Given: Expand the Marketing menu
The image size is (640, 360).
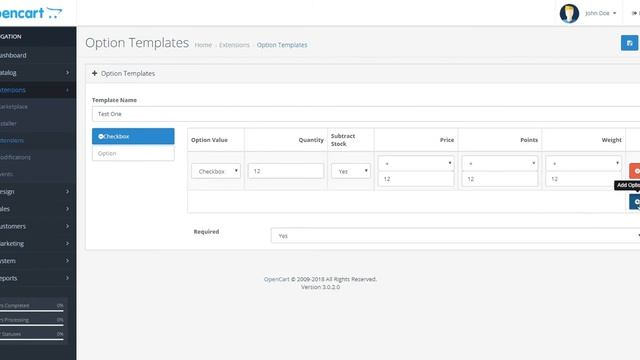Looking at the screenshot, I should click(38, 243).
